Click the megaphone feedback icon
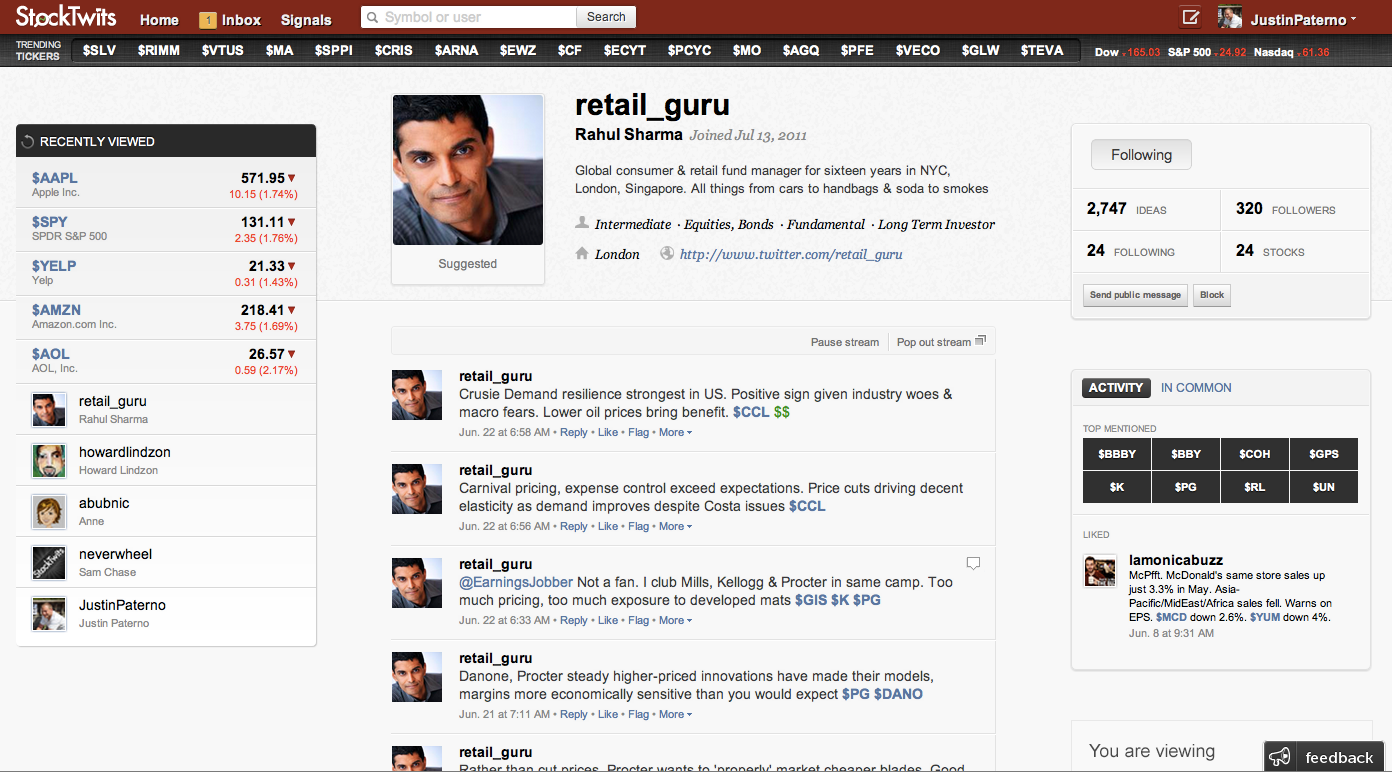1392x772 pixels. tap(1280, 758)
